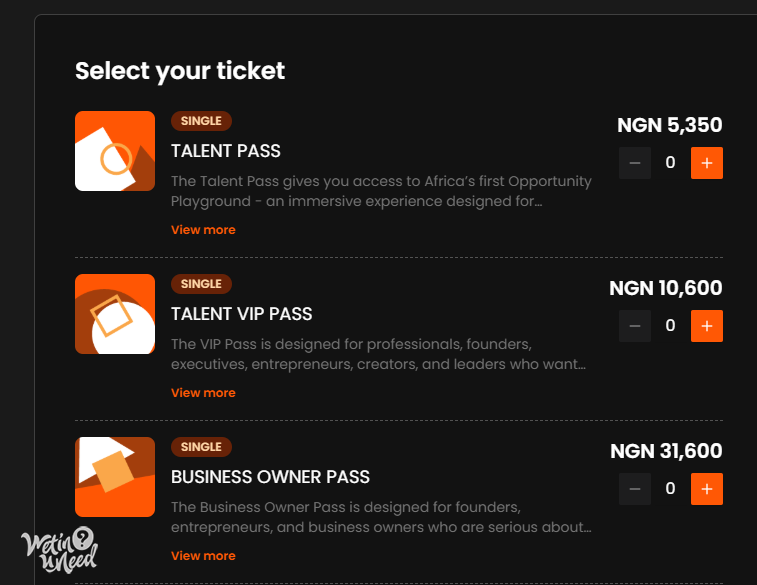Viewport: 757px width, 585px height.
Task: Click the SINGLE badge on Talent Pass
Action: pos(201,121)
